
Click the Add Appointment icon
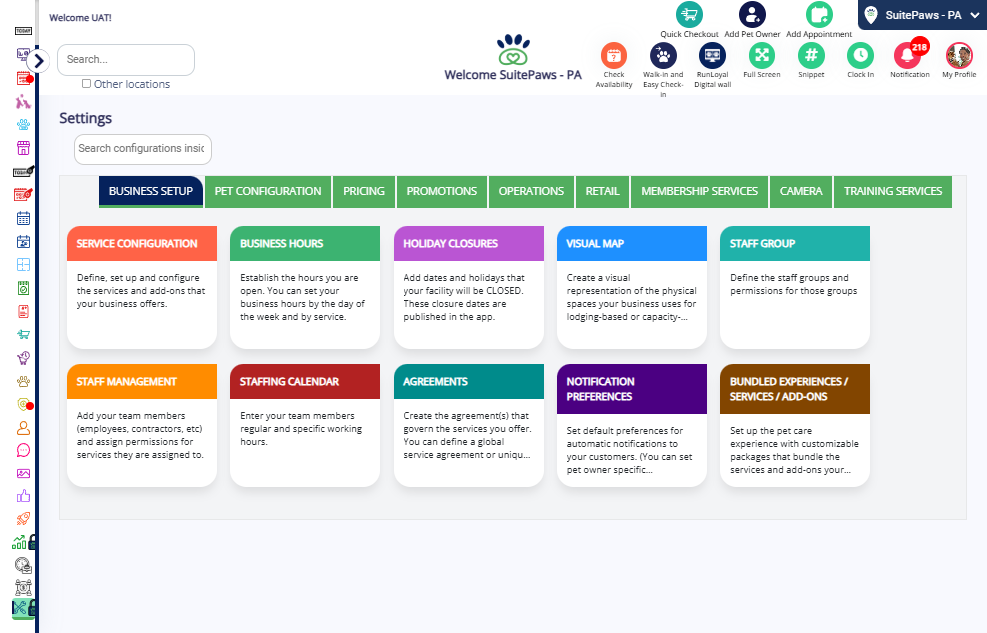[x=819, y=14]
